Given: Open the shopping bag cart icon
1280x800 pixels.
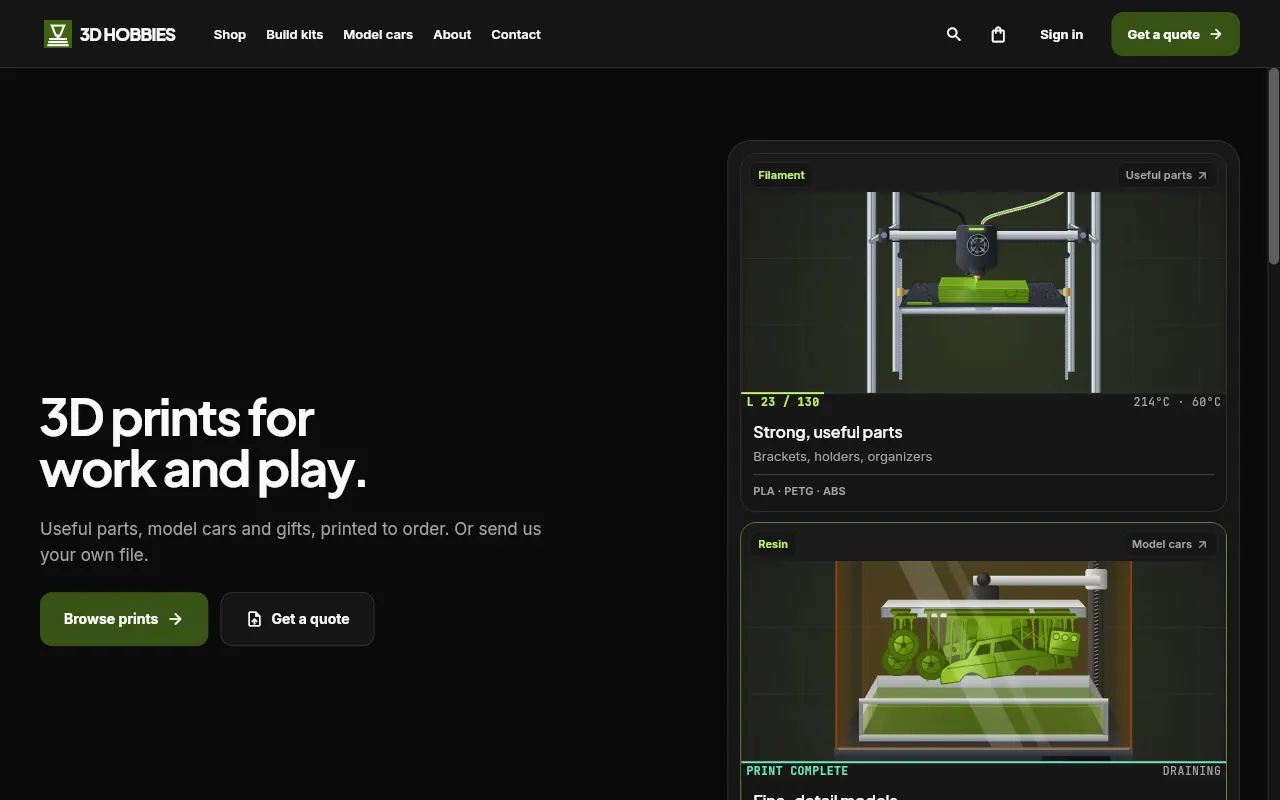Looking at the screenshot, I should pyautogui.click(x=998, y=34).
